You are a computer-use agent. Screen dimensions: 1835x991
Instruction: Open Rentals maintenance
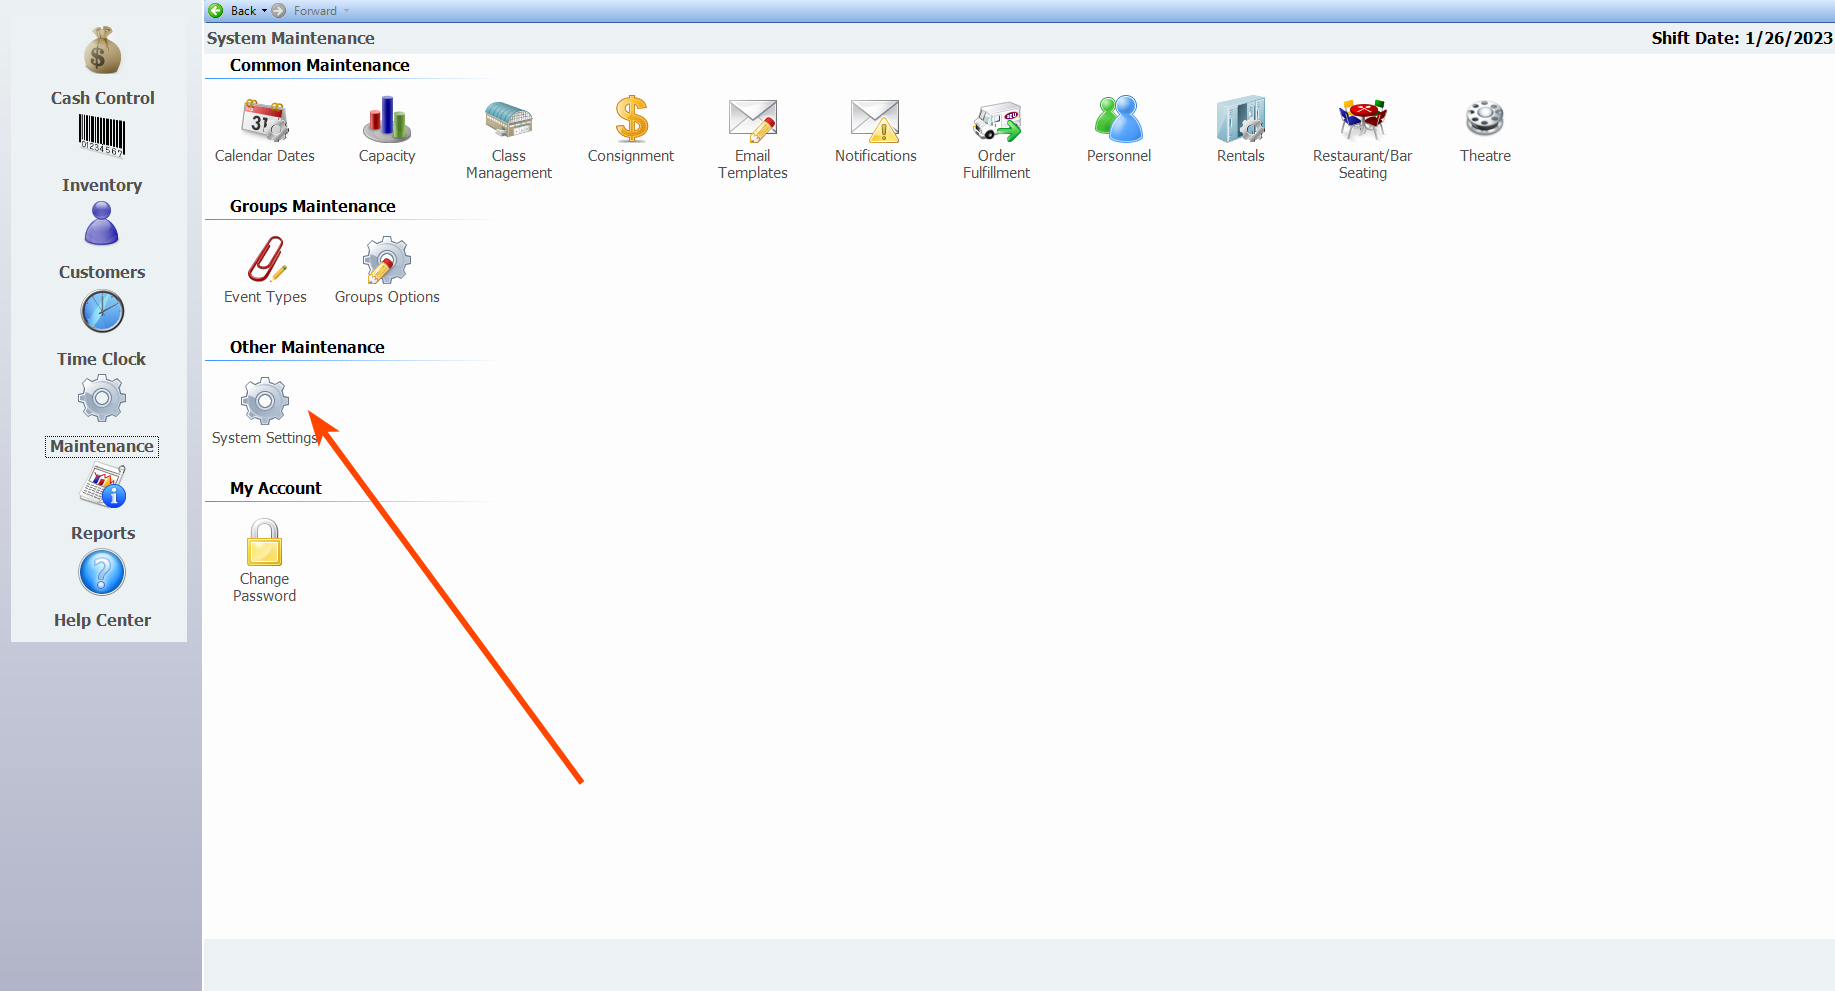1241,121
